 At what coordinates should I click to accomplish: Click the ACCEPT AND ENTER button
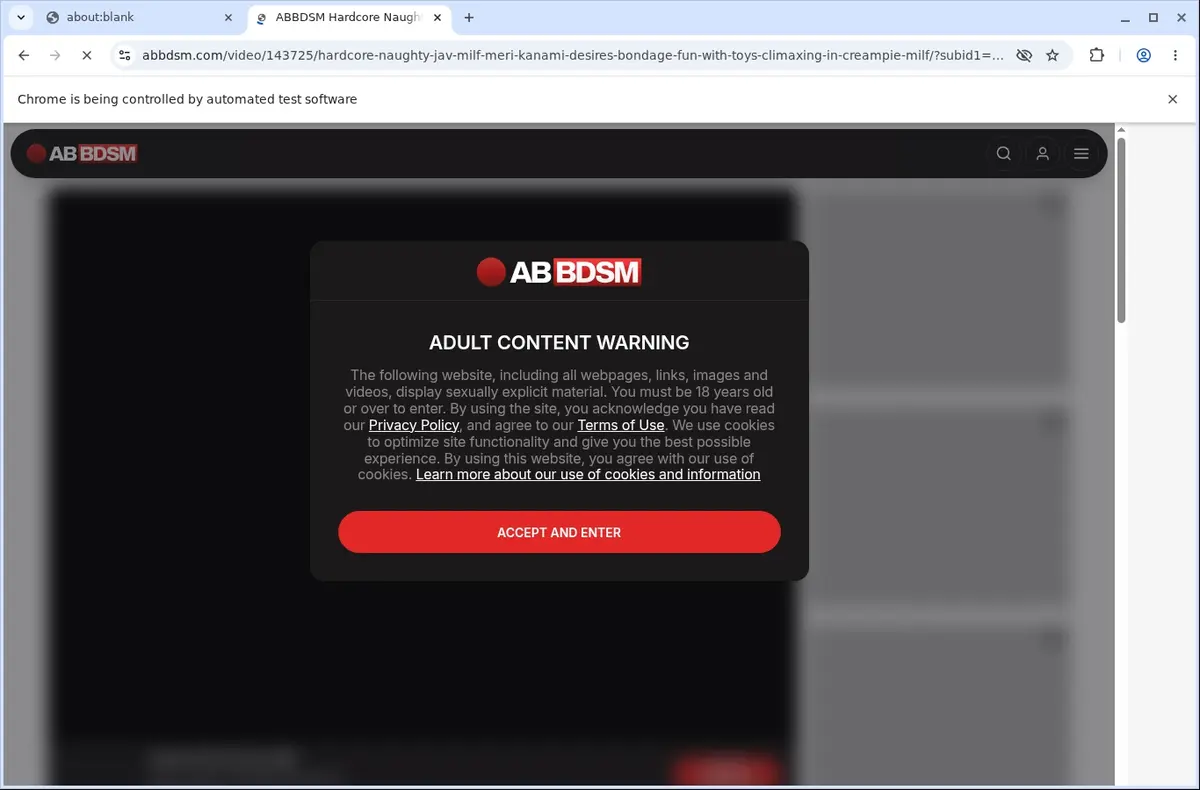pyautogui.click(x=559, y=532)
